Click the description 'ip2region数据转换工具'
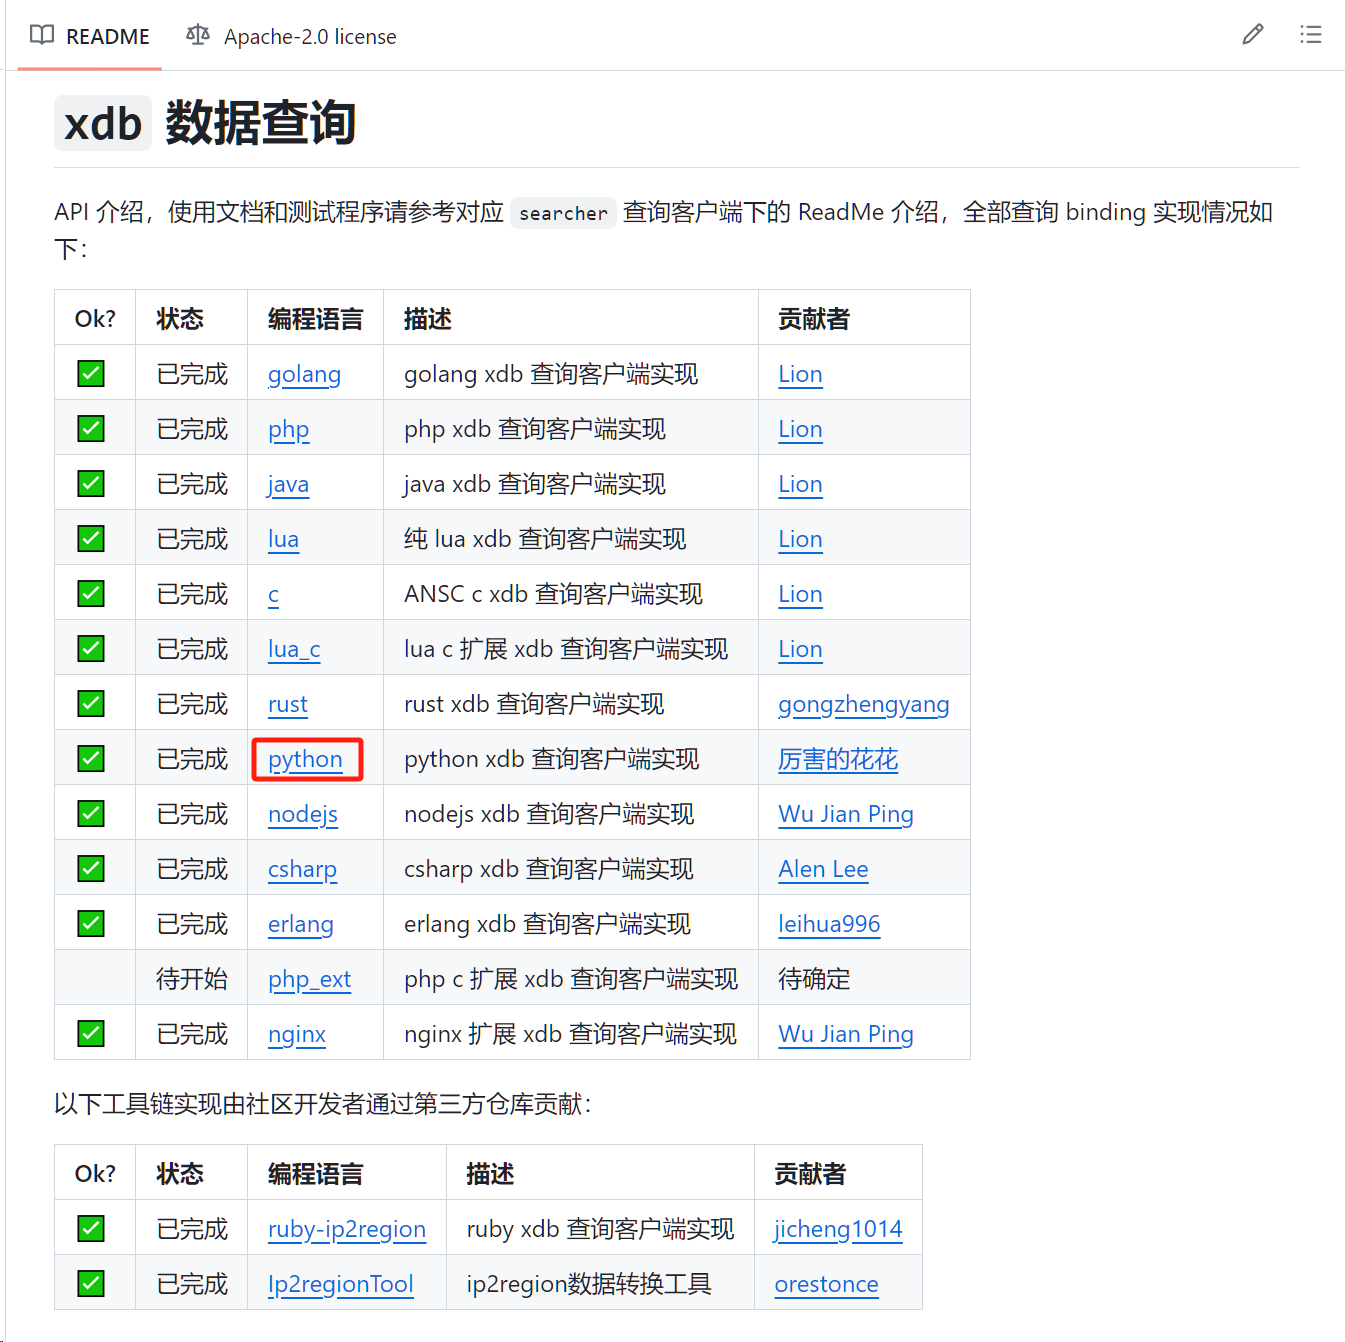The image size is (1345, 1342). pyautogui.click(x=589, y=1284)
